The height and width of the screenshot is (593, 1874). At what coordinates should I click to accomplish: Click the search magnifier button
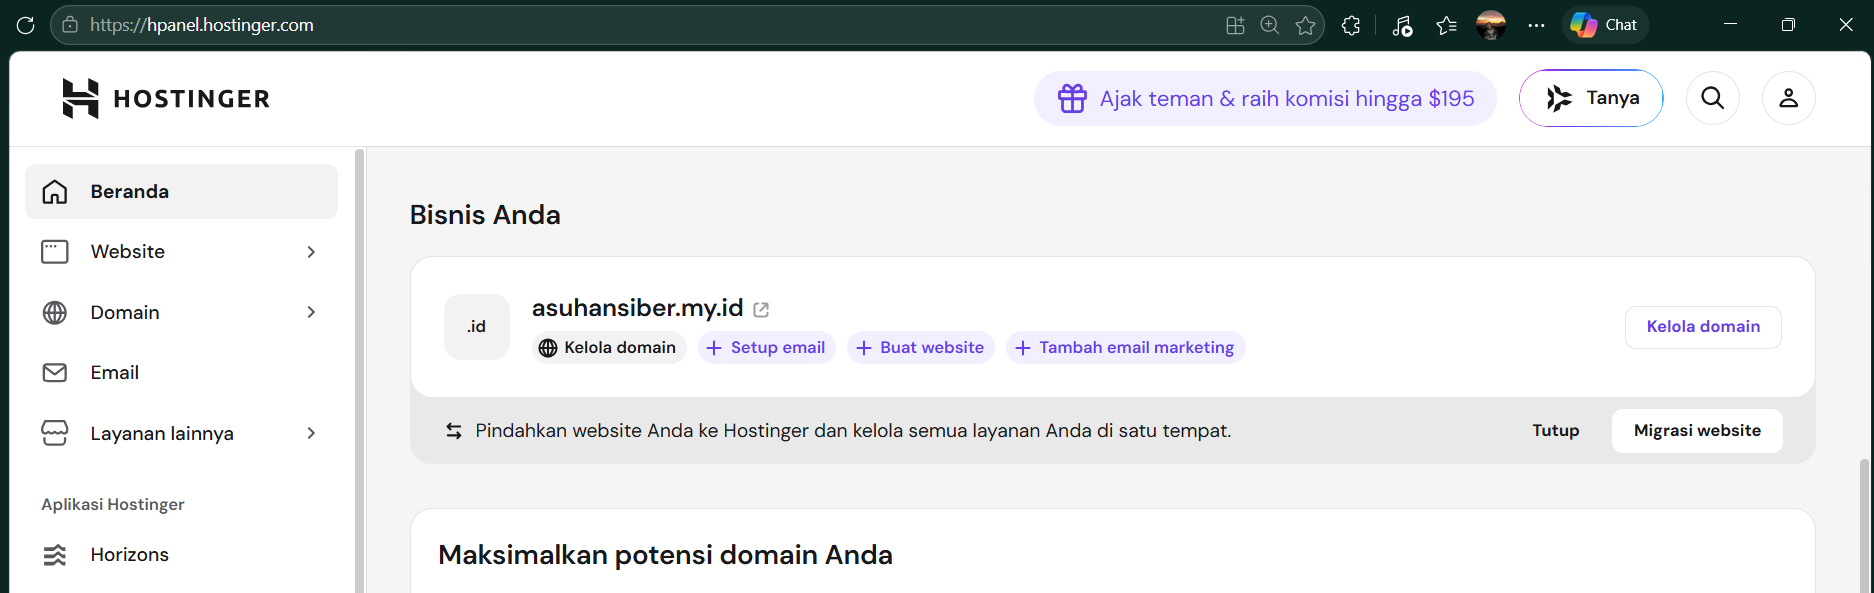click(1713, 98)
